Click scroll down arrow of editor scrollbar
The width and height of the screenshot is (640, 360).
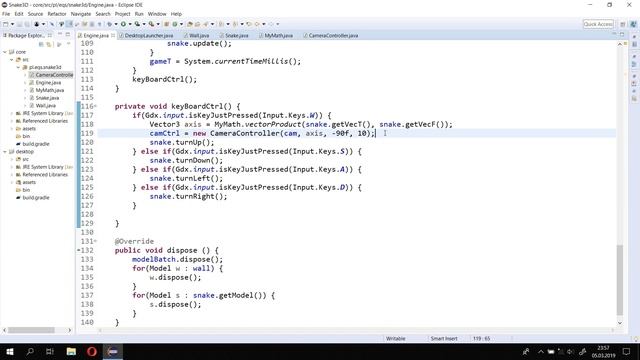point(620,323)
